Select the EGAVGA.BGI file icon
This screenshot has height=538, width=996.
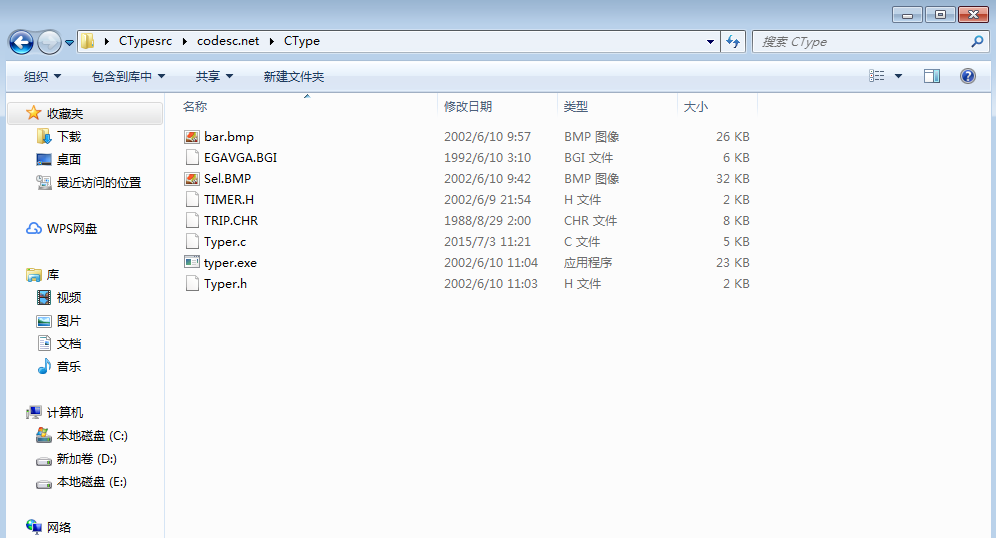(x=192, y=158)
